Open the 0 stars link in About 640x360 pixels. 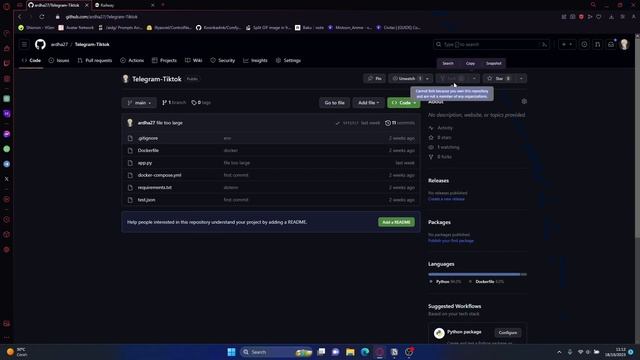(444, 138)
